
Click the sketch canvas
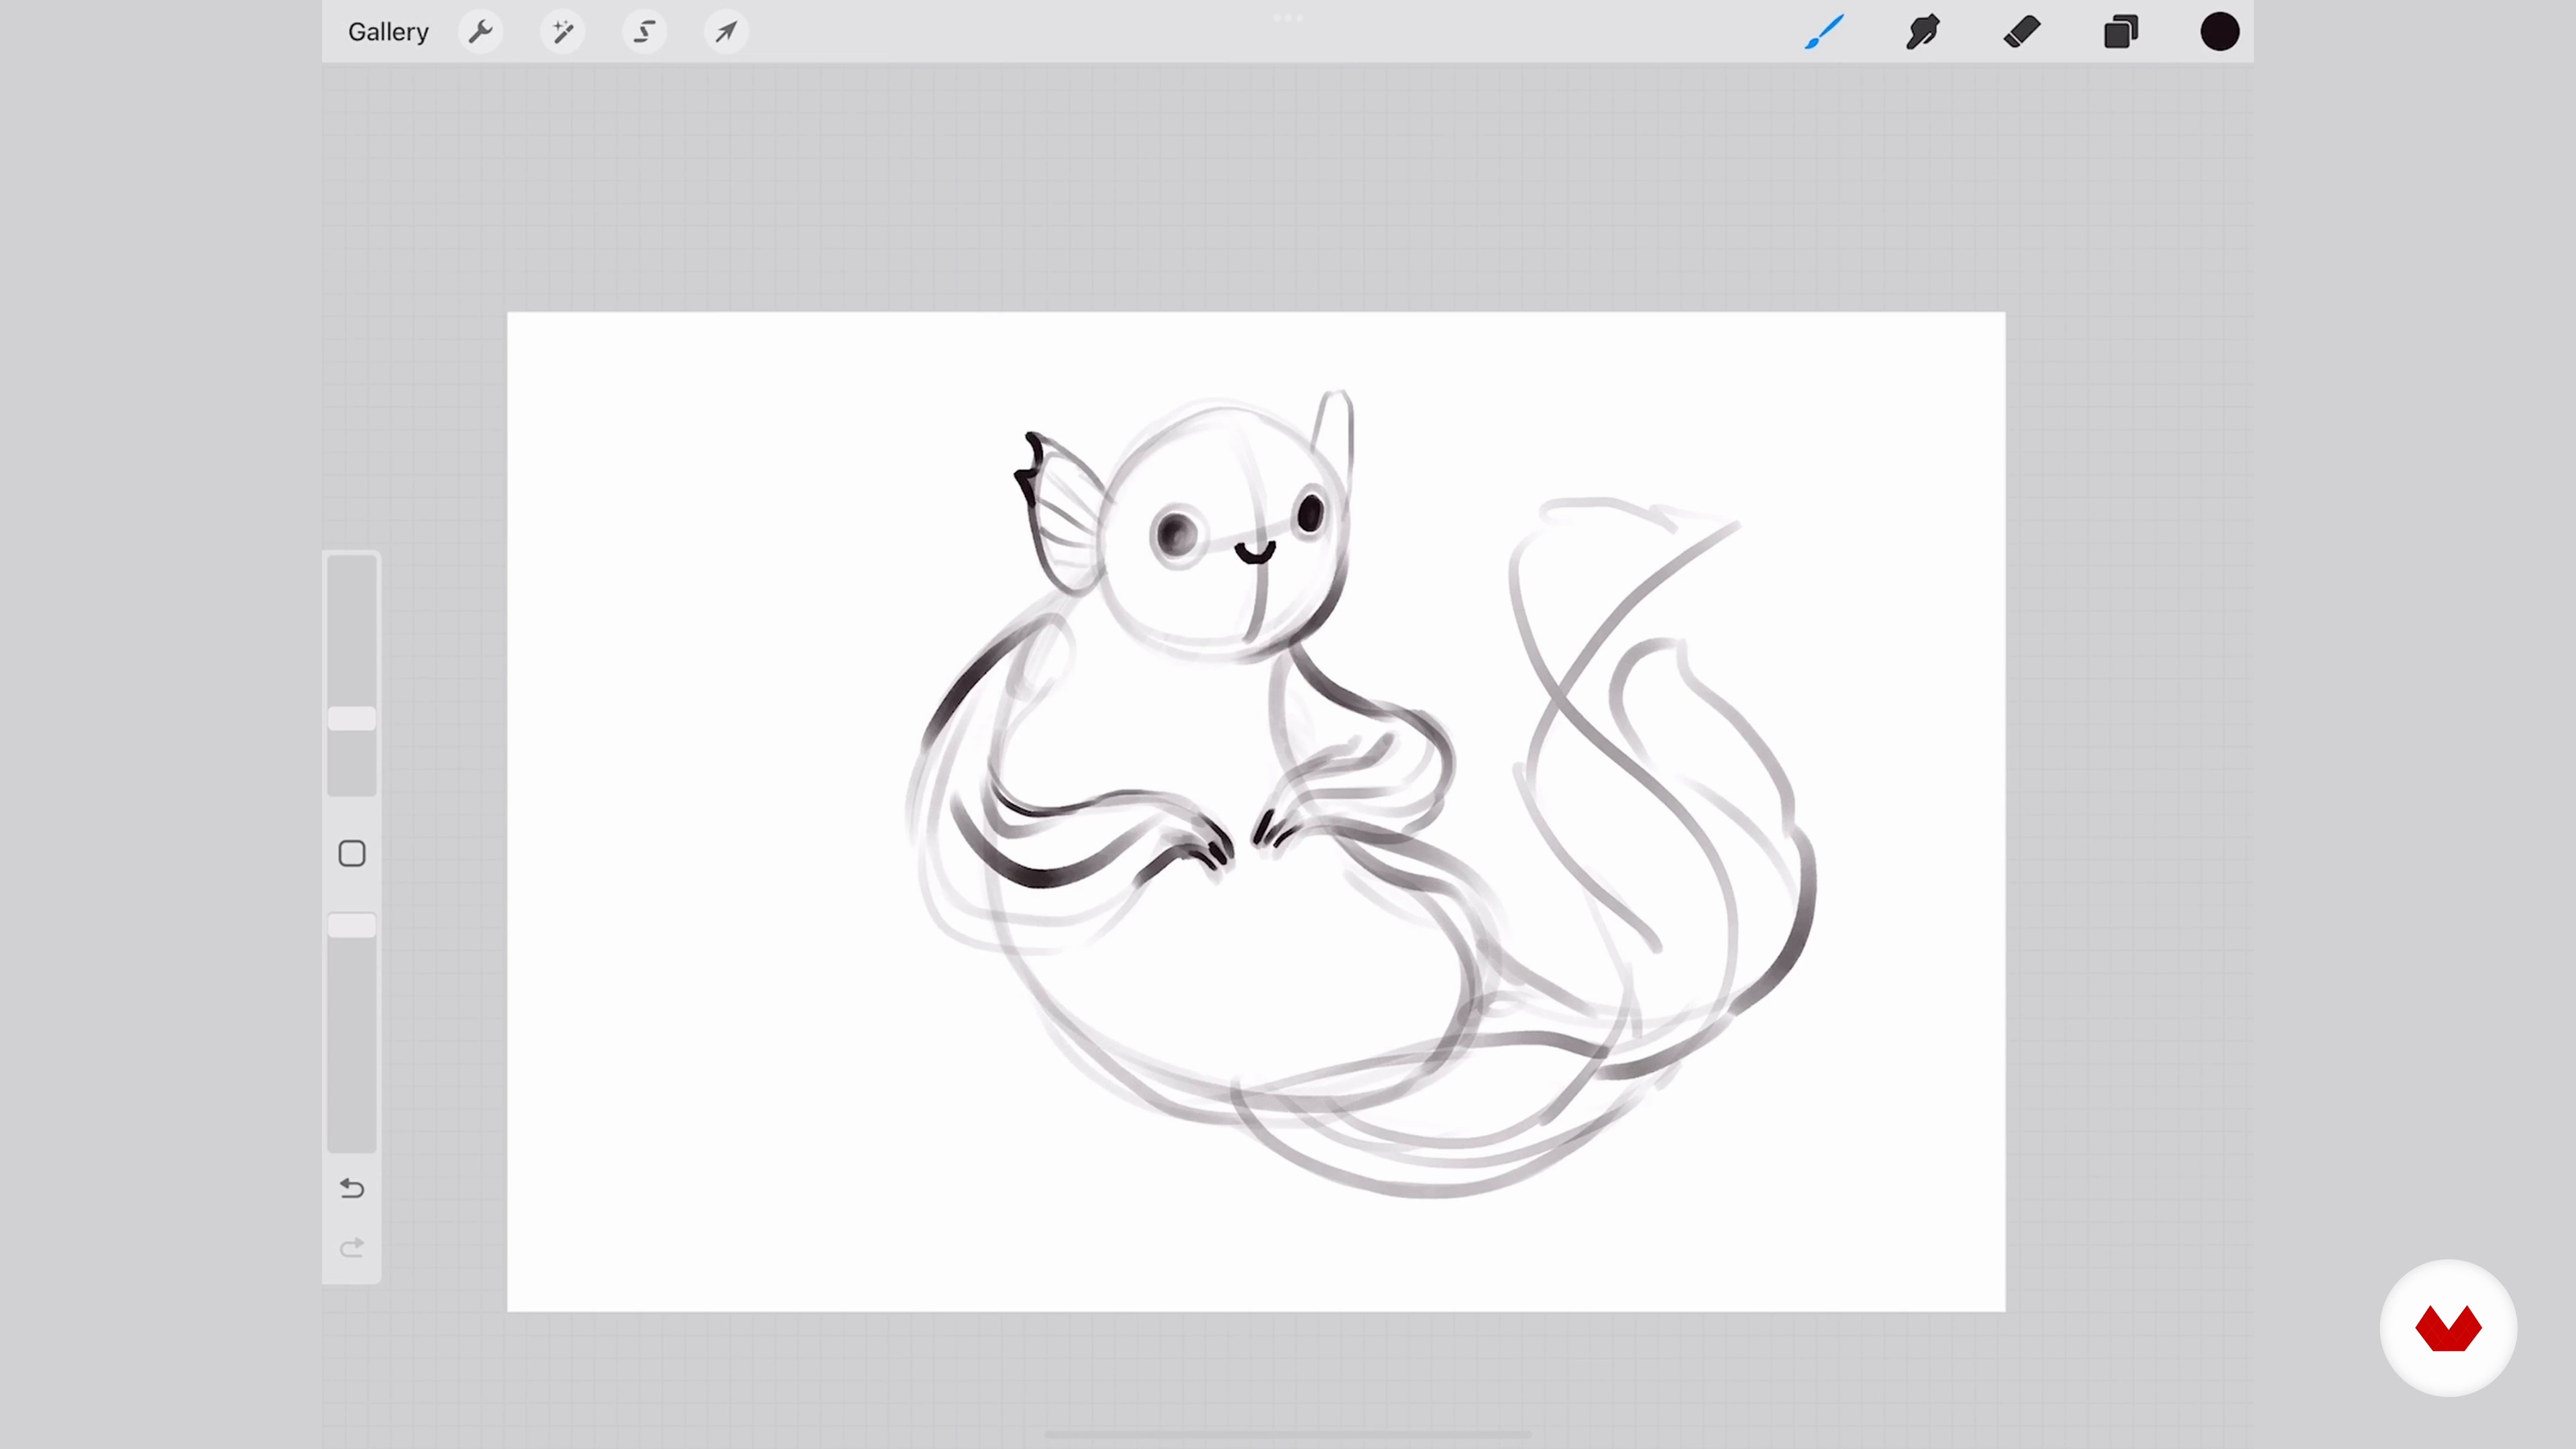(x=1256, y=812)
